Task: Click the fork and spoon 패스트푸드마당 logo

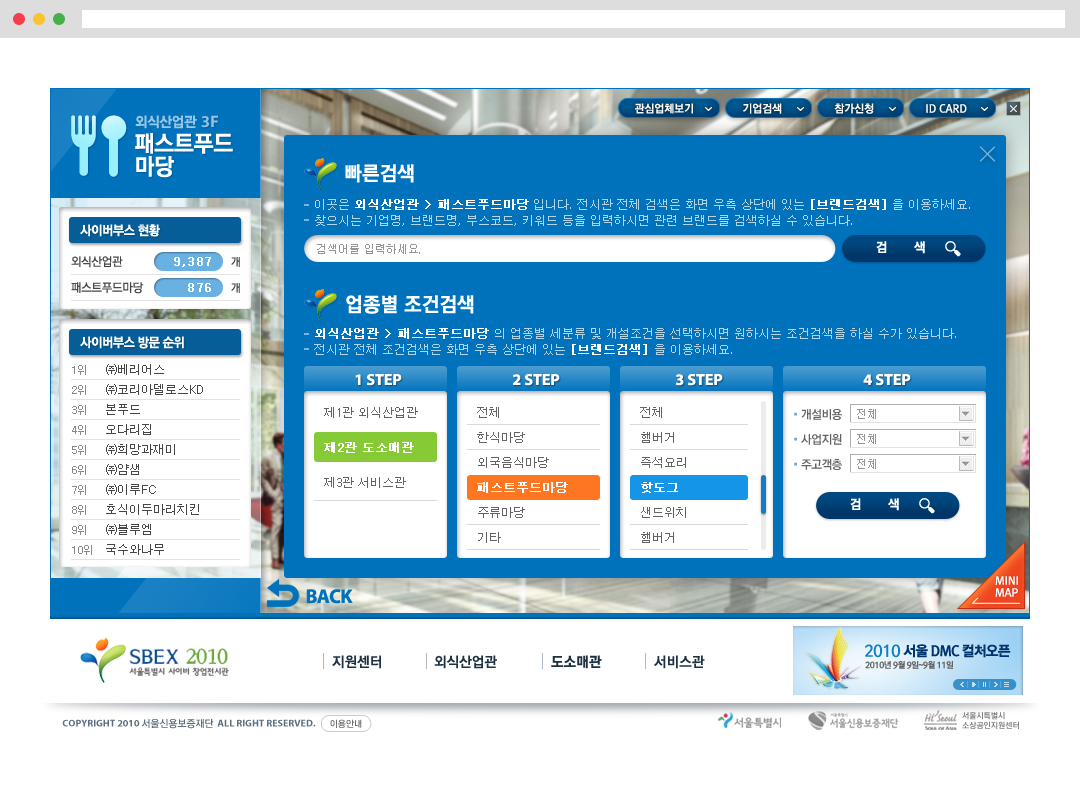Action: (152, 145)
